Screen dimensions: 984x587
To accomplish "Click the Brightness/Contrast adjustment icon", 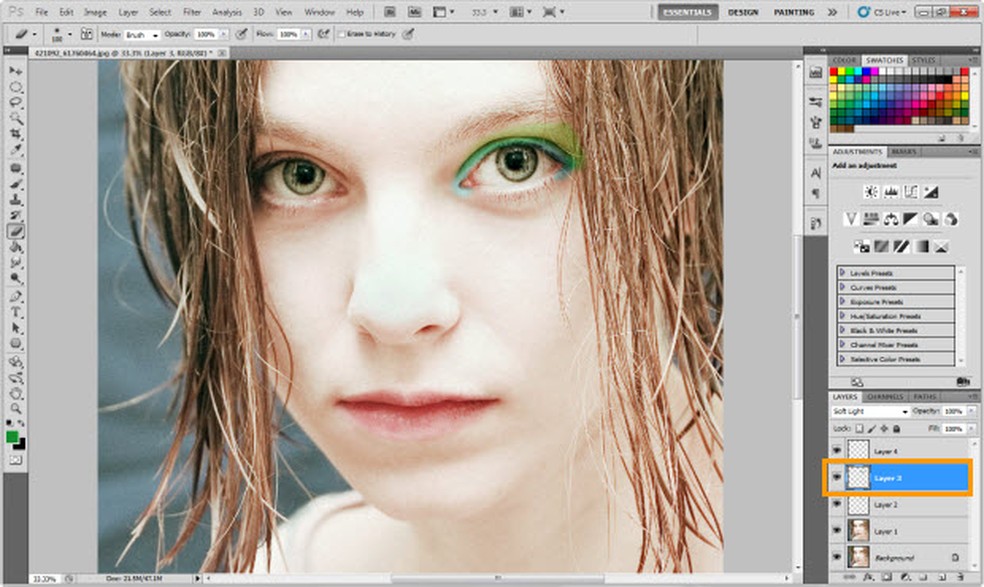I will click(871, 191).
